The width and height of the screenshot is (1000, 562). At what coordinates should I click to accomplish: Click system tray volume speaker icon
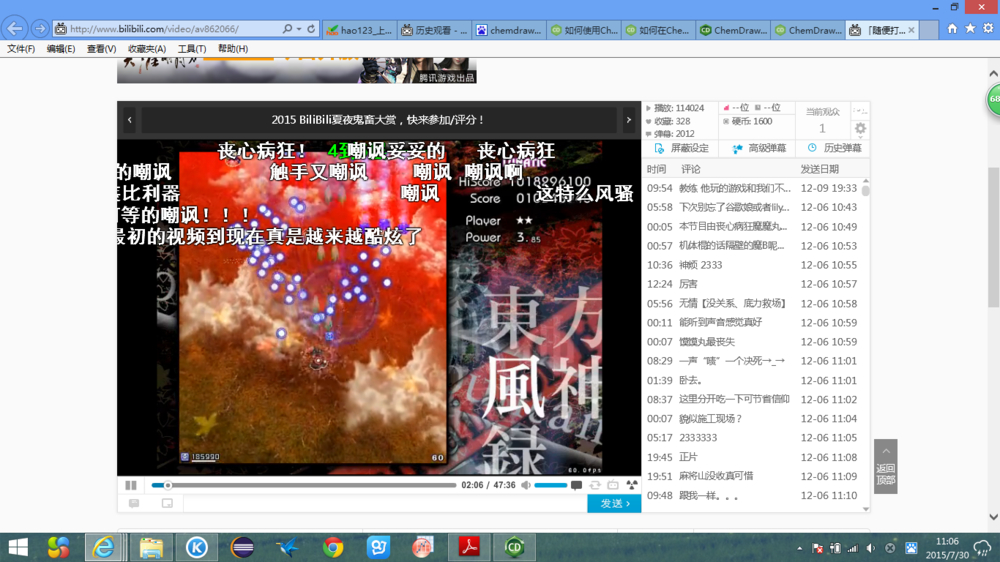pyautogui.click(x=871, y=548)
